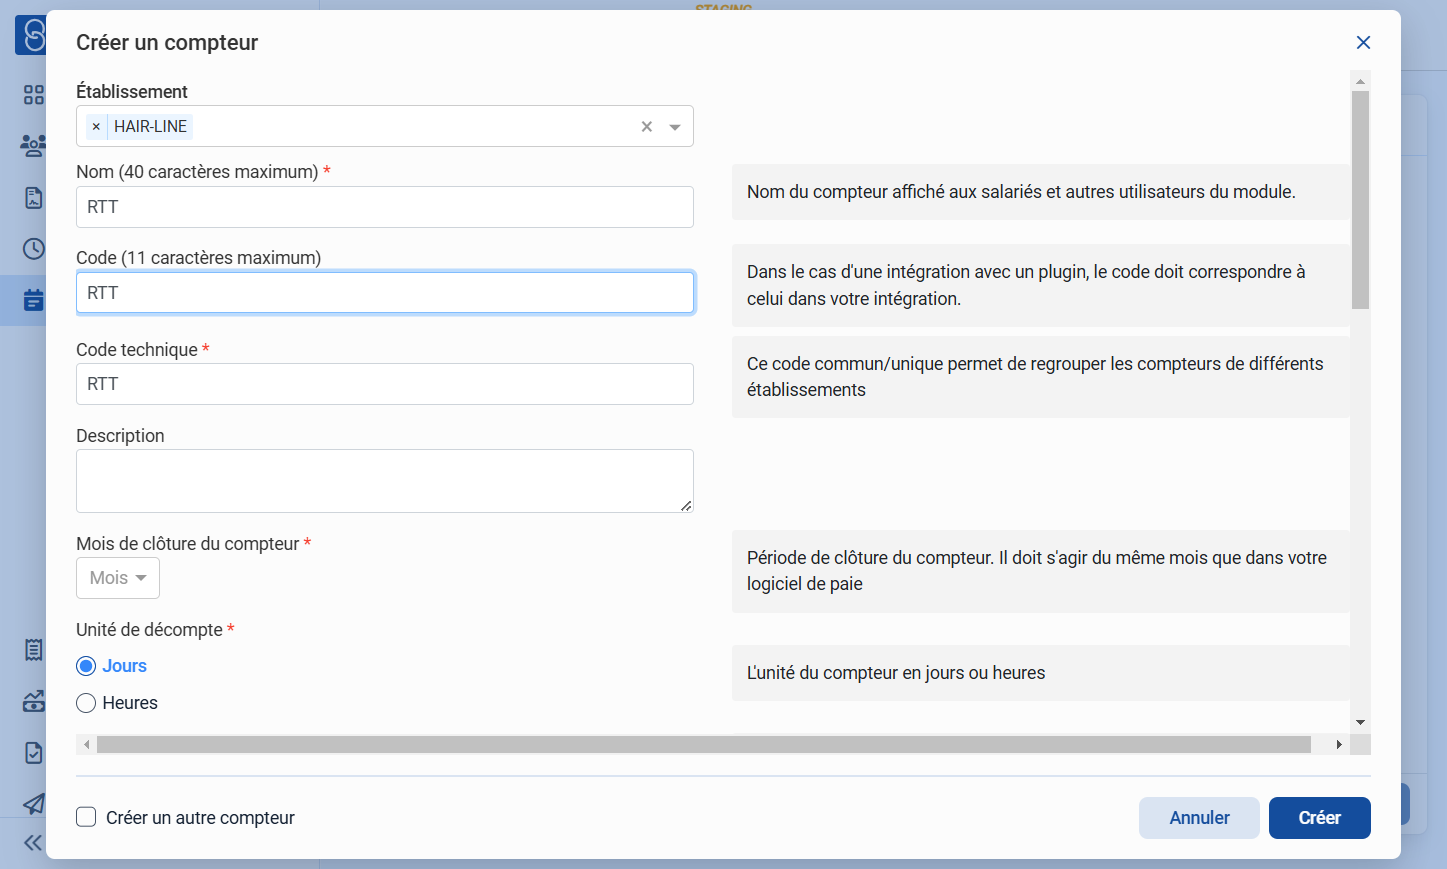Collapse the sidebar with double chevron
Image resolution: width=1447 pixels, height=869 pixels.
33,842
